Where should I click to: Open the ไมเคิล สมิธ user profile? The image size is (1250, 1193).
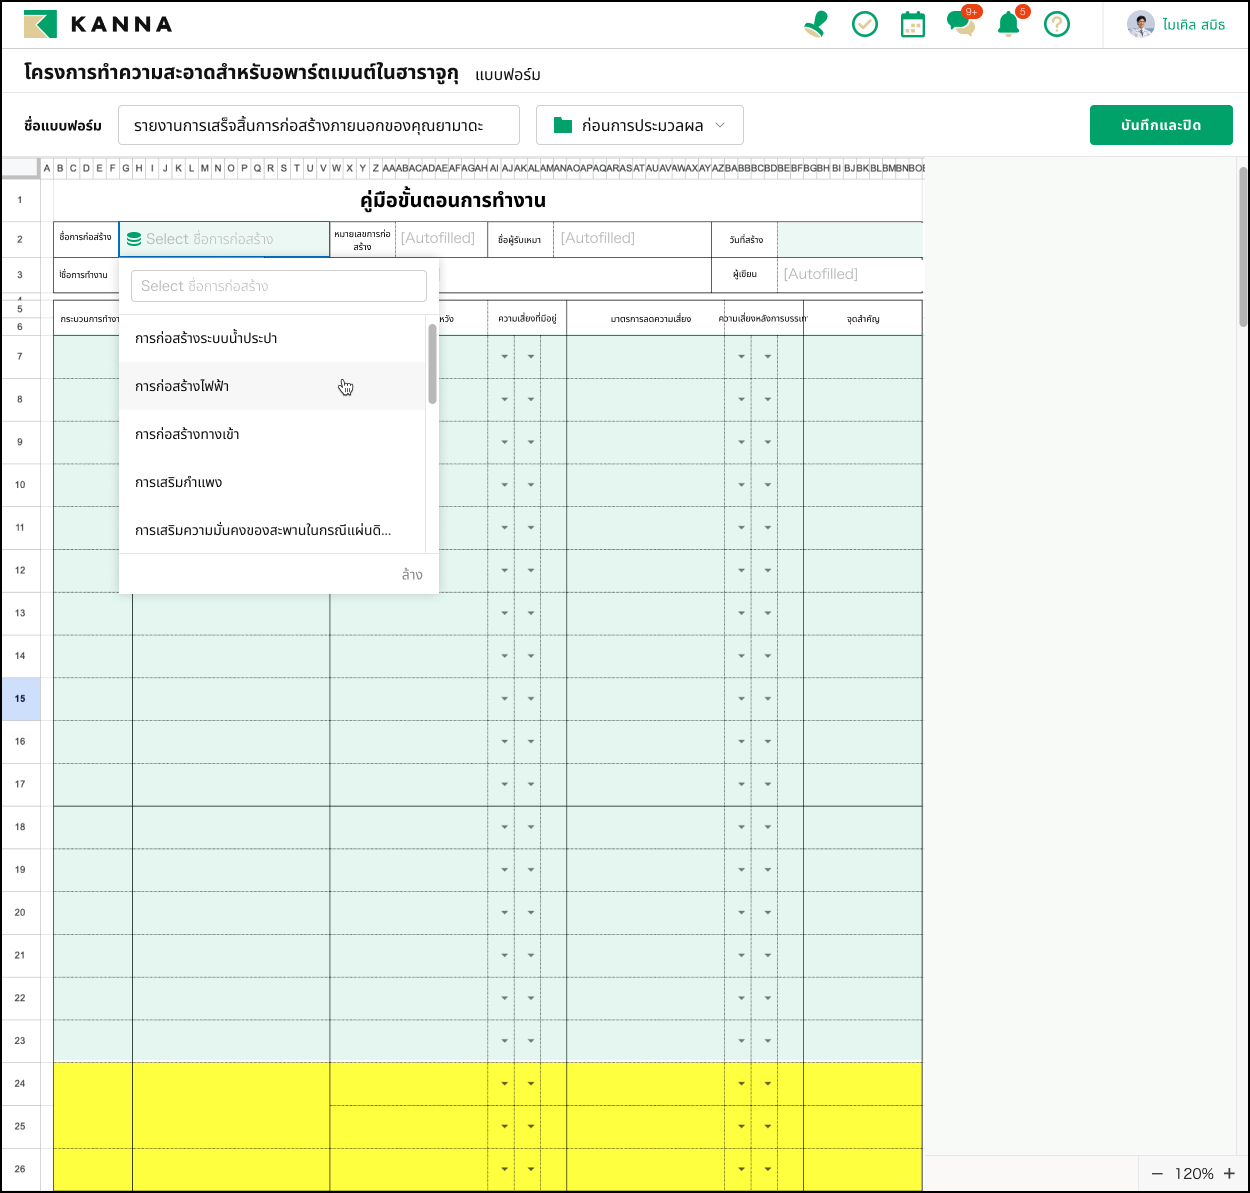(x=1176, y=24)
